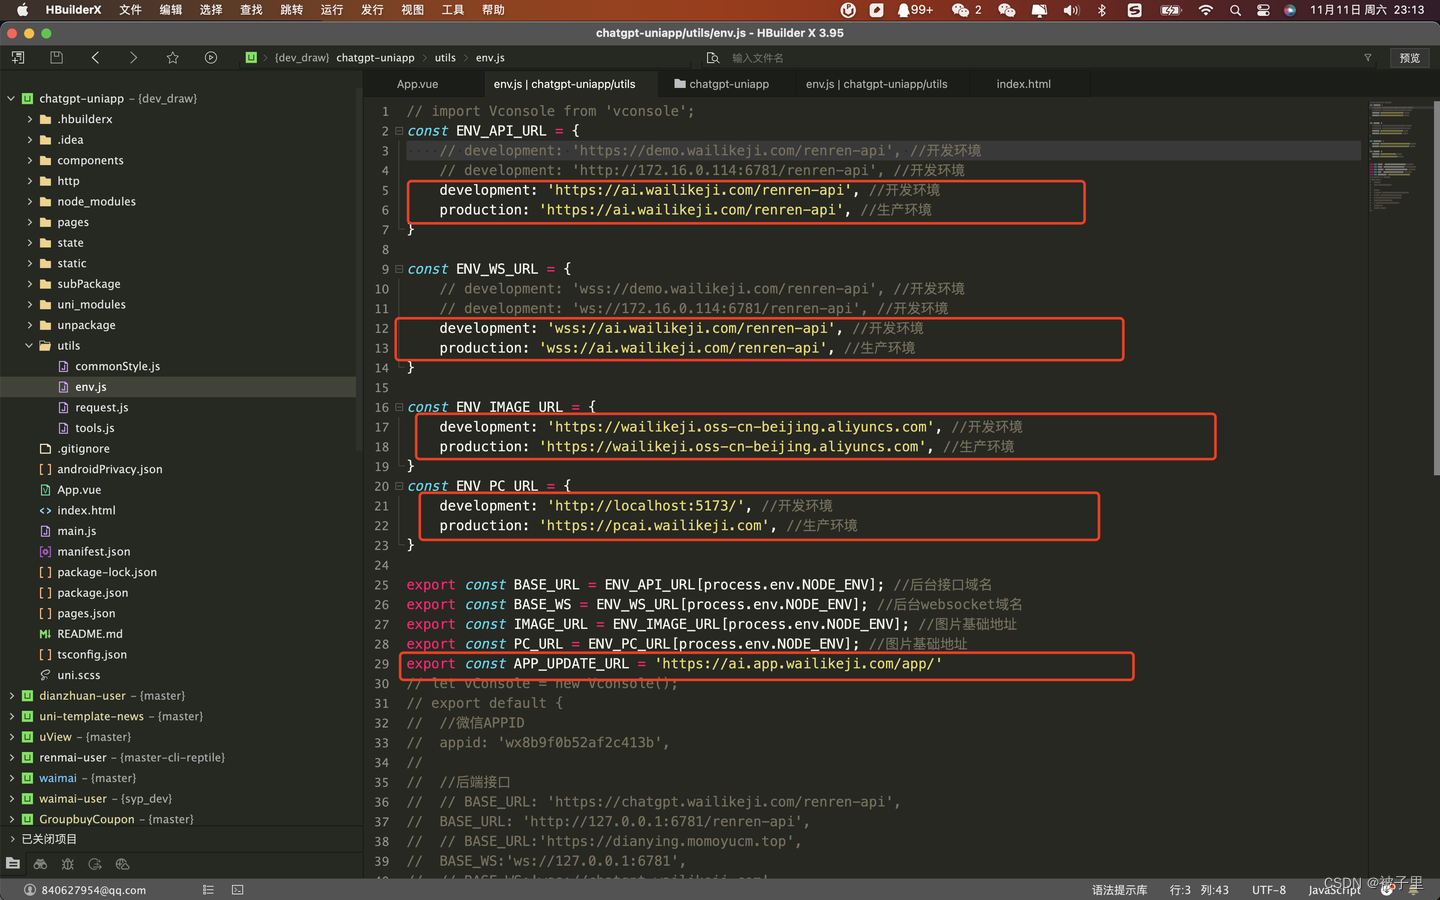Expand the dianzhuan-user project

coord(11,696)
